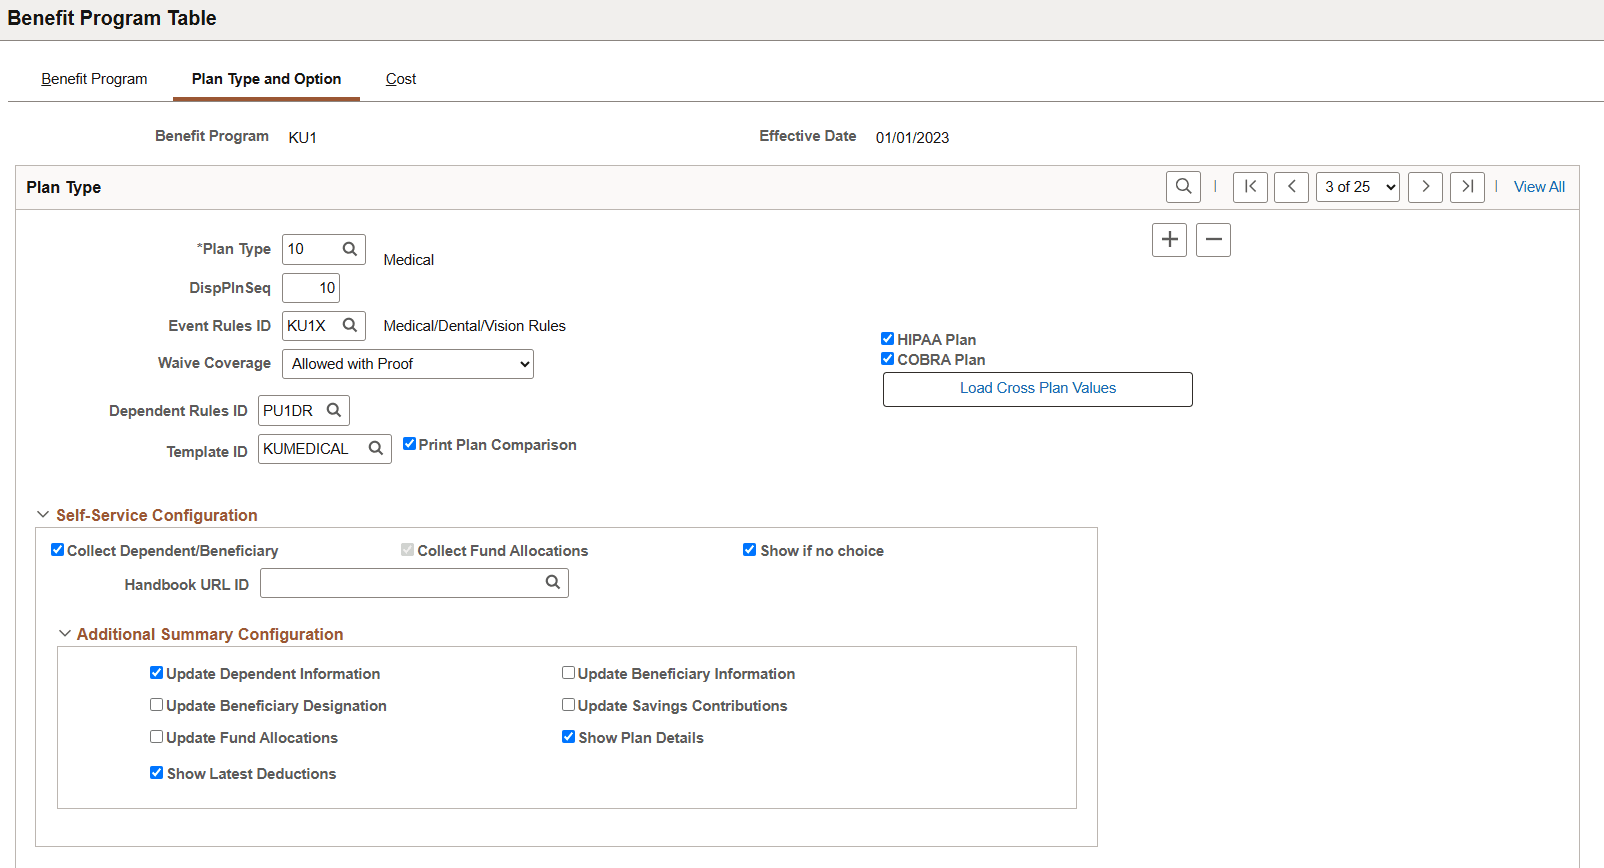The height and width of the screenshot is (868, 1604).
Task: Jump to the last Plan Type row
Action: [x=1467, y=187]
